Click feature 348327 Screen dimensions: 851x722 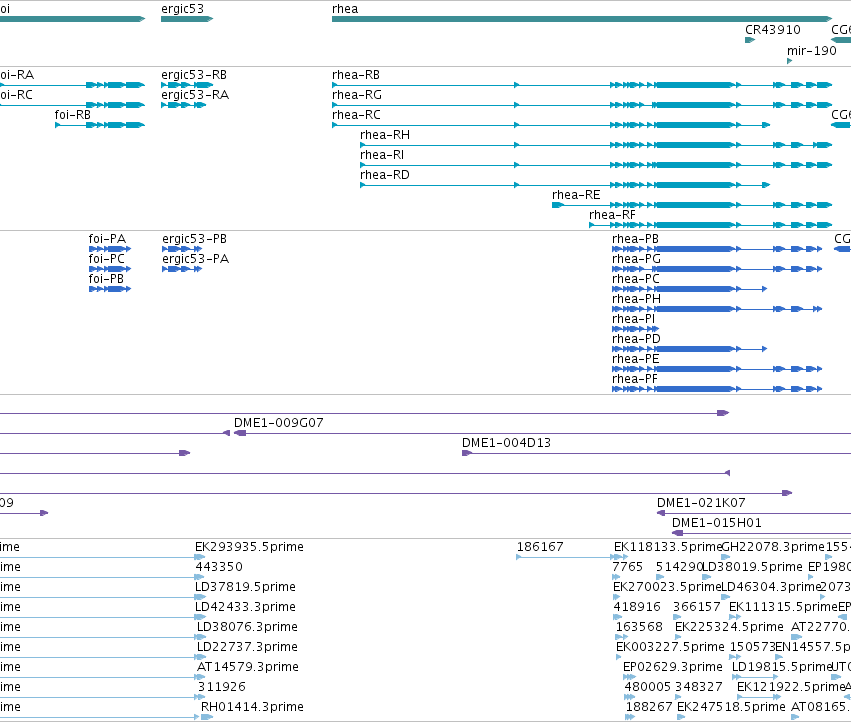(x=679, y=697)
